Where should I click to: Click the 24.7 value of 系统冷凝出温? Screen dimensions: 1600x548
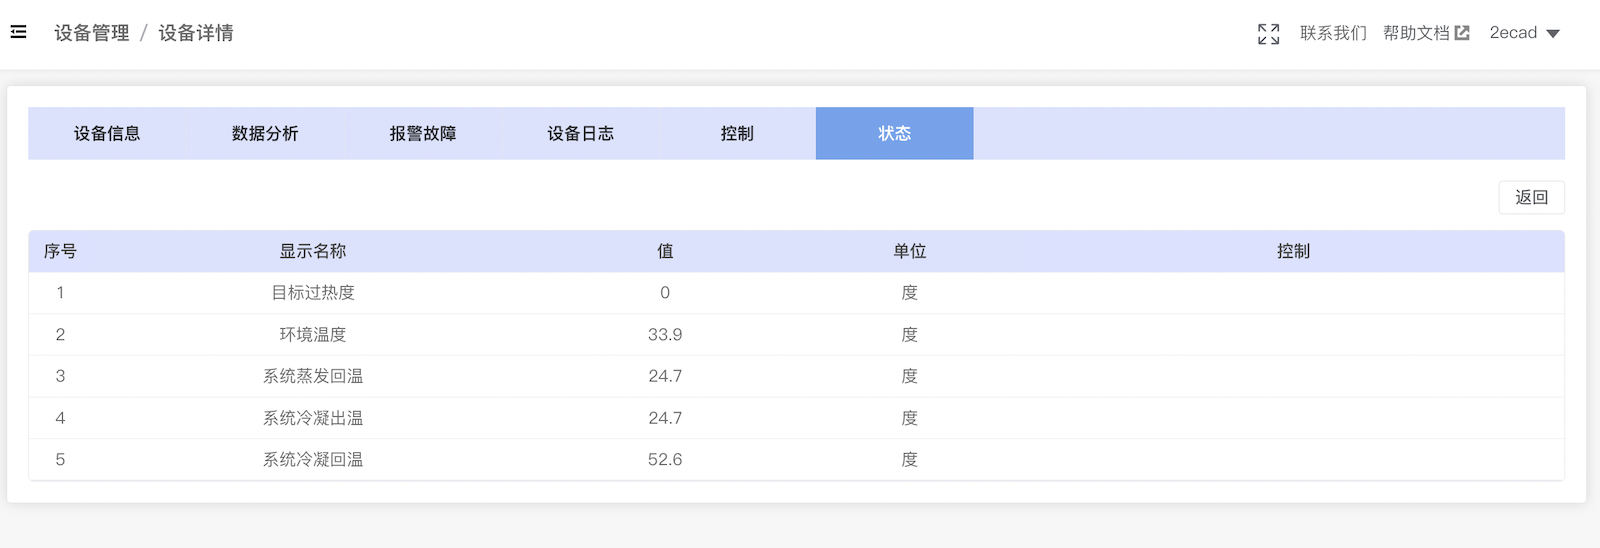(x=665, y=418)
